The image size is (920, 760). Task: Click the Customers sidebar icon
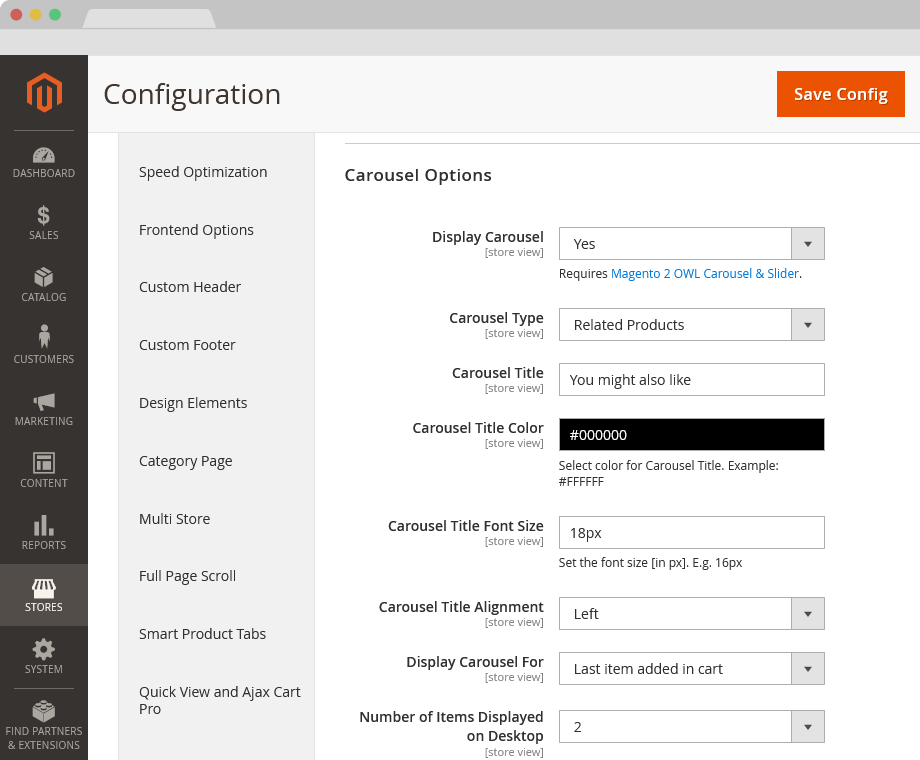pos(44,348)
